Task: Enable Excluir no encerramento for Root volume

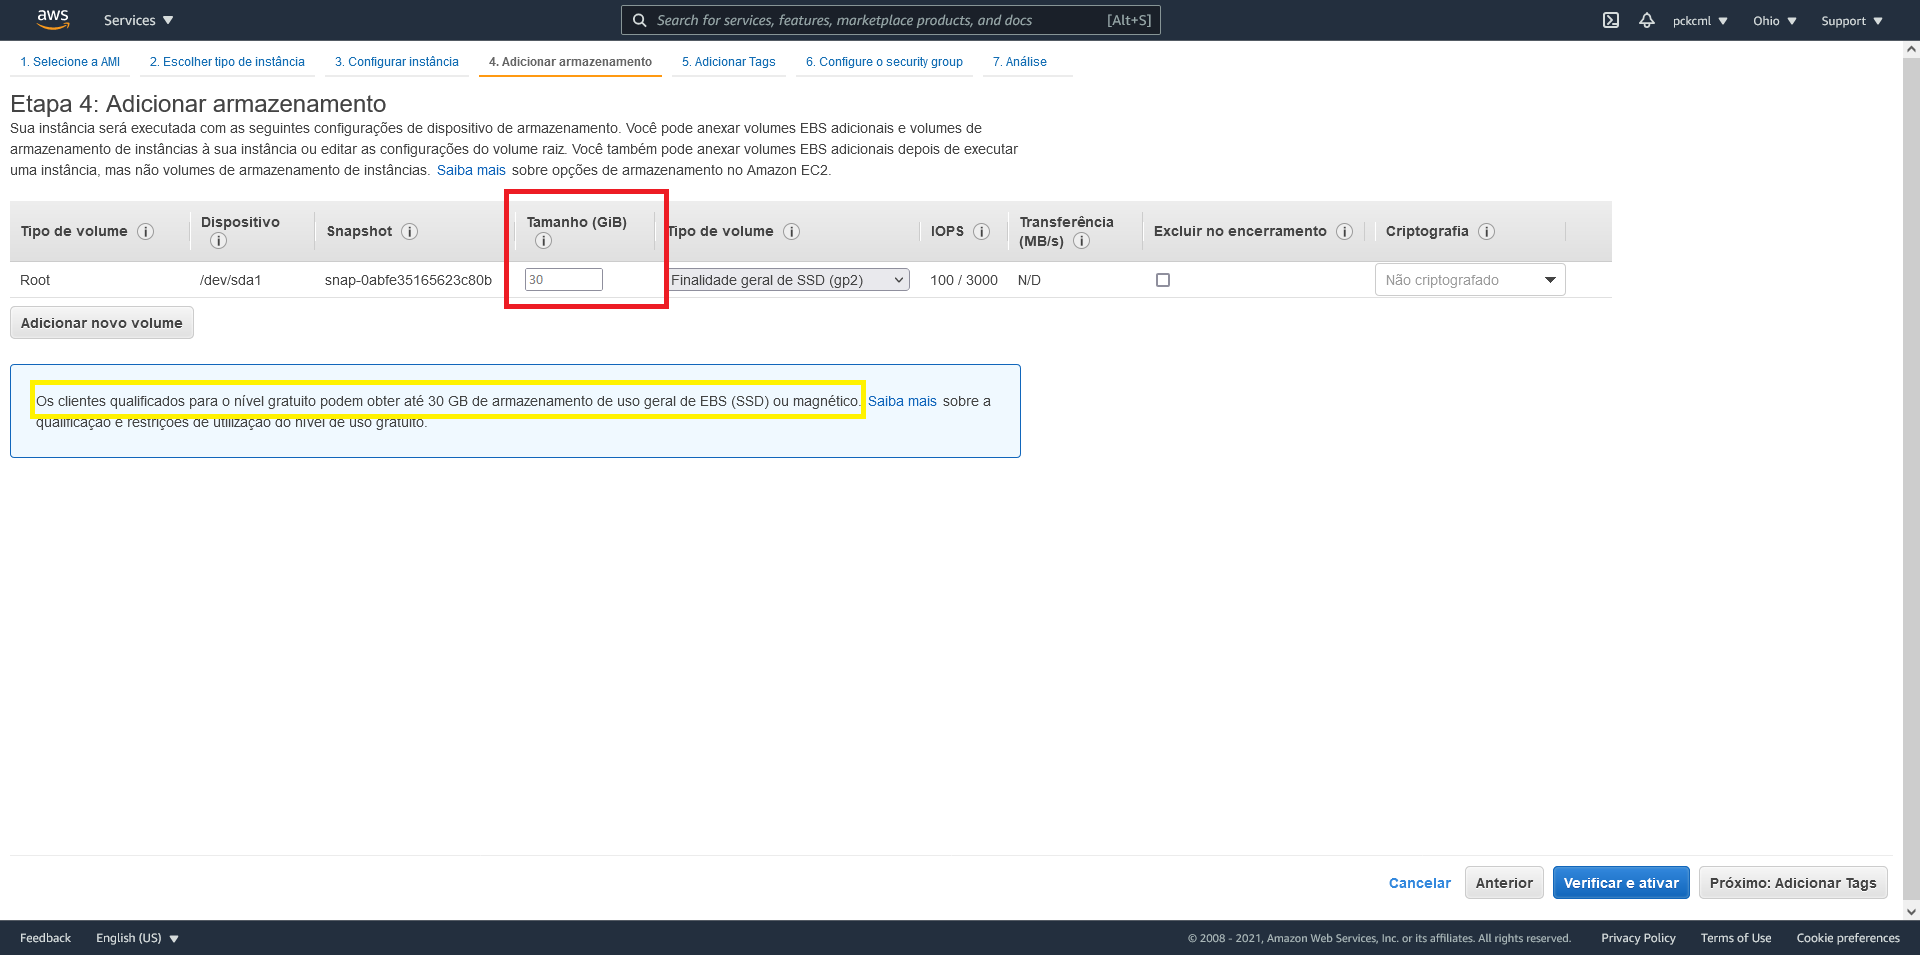Action: [1162, 280]
